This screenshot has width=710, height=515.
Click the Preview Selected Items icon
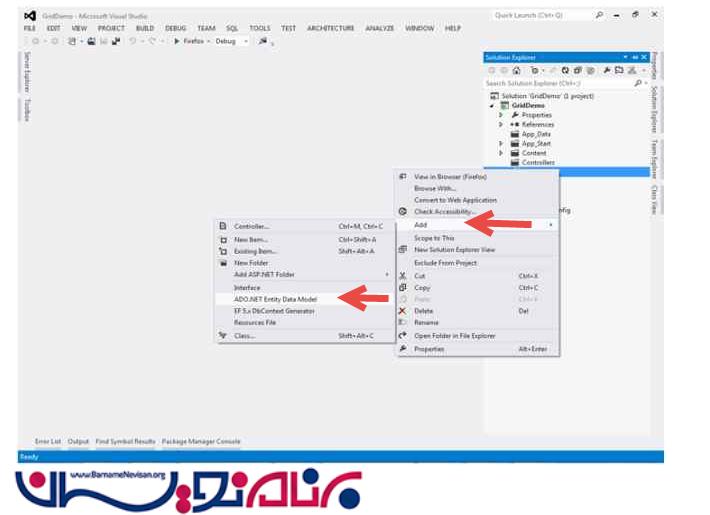pos(619,70)
